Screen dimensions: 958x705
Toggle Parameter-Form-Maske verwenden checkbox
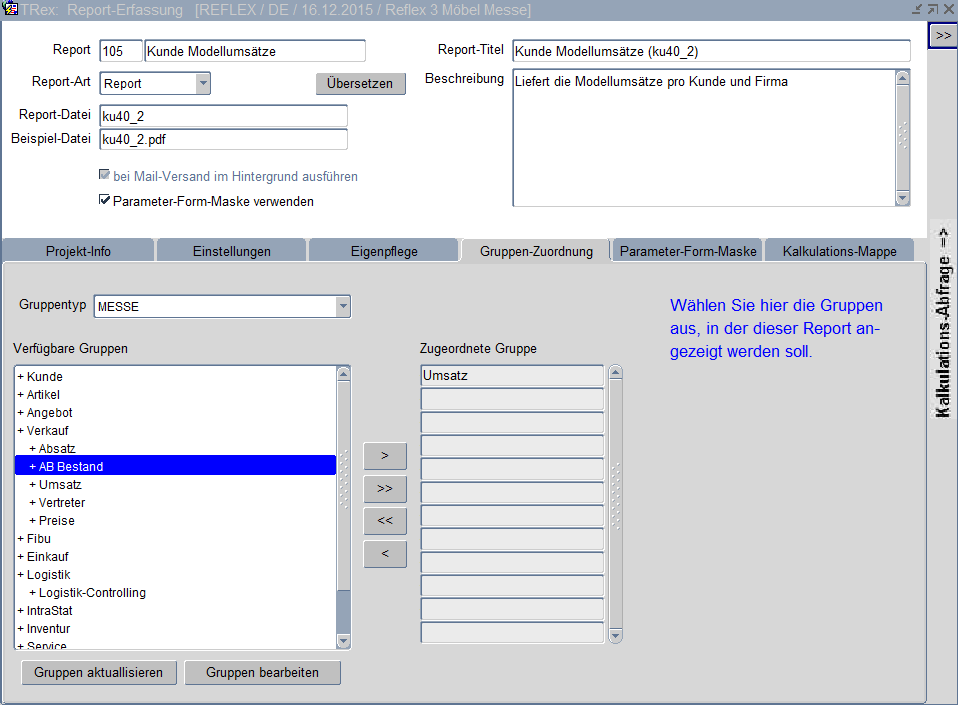point(104,201)
